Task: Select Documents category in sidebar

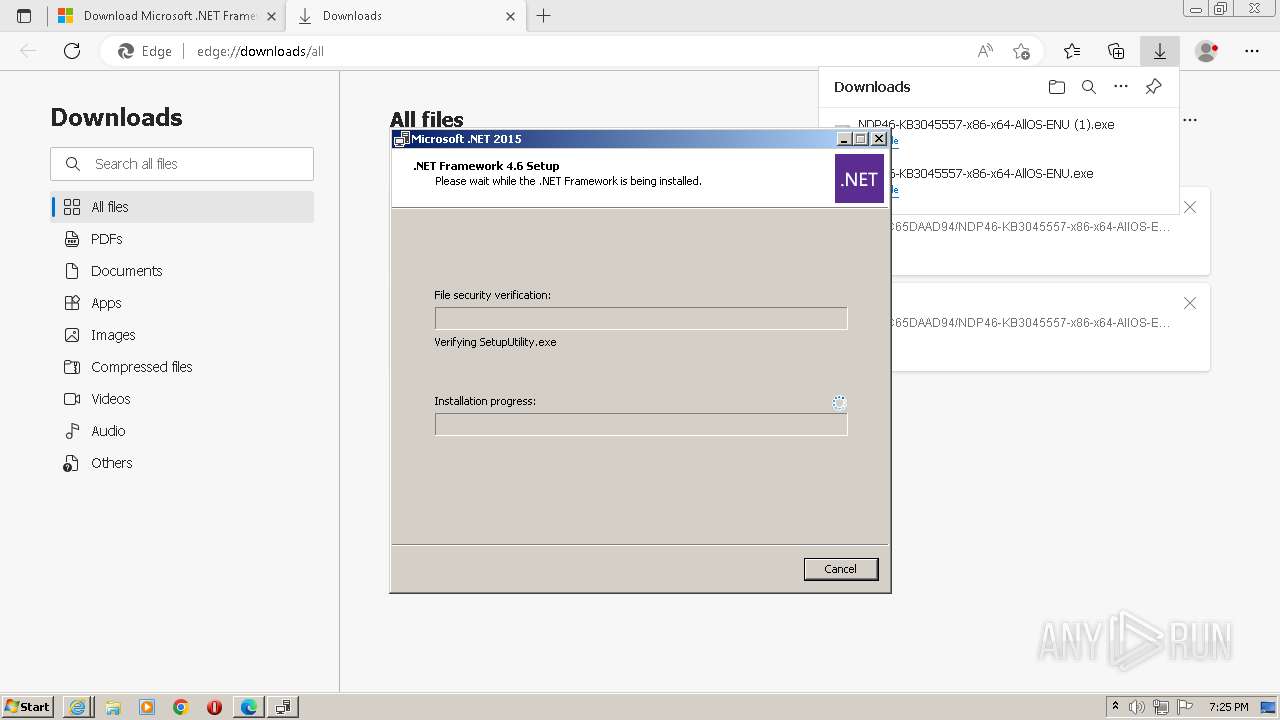Action: tap(182, 271)
